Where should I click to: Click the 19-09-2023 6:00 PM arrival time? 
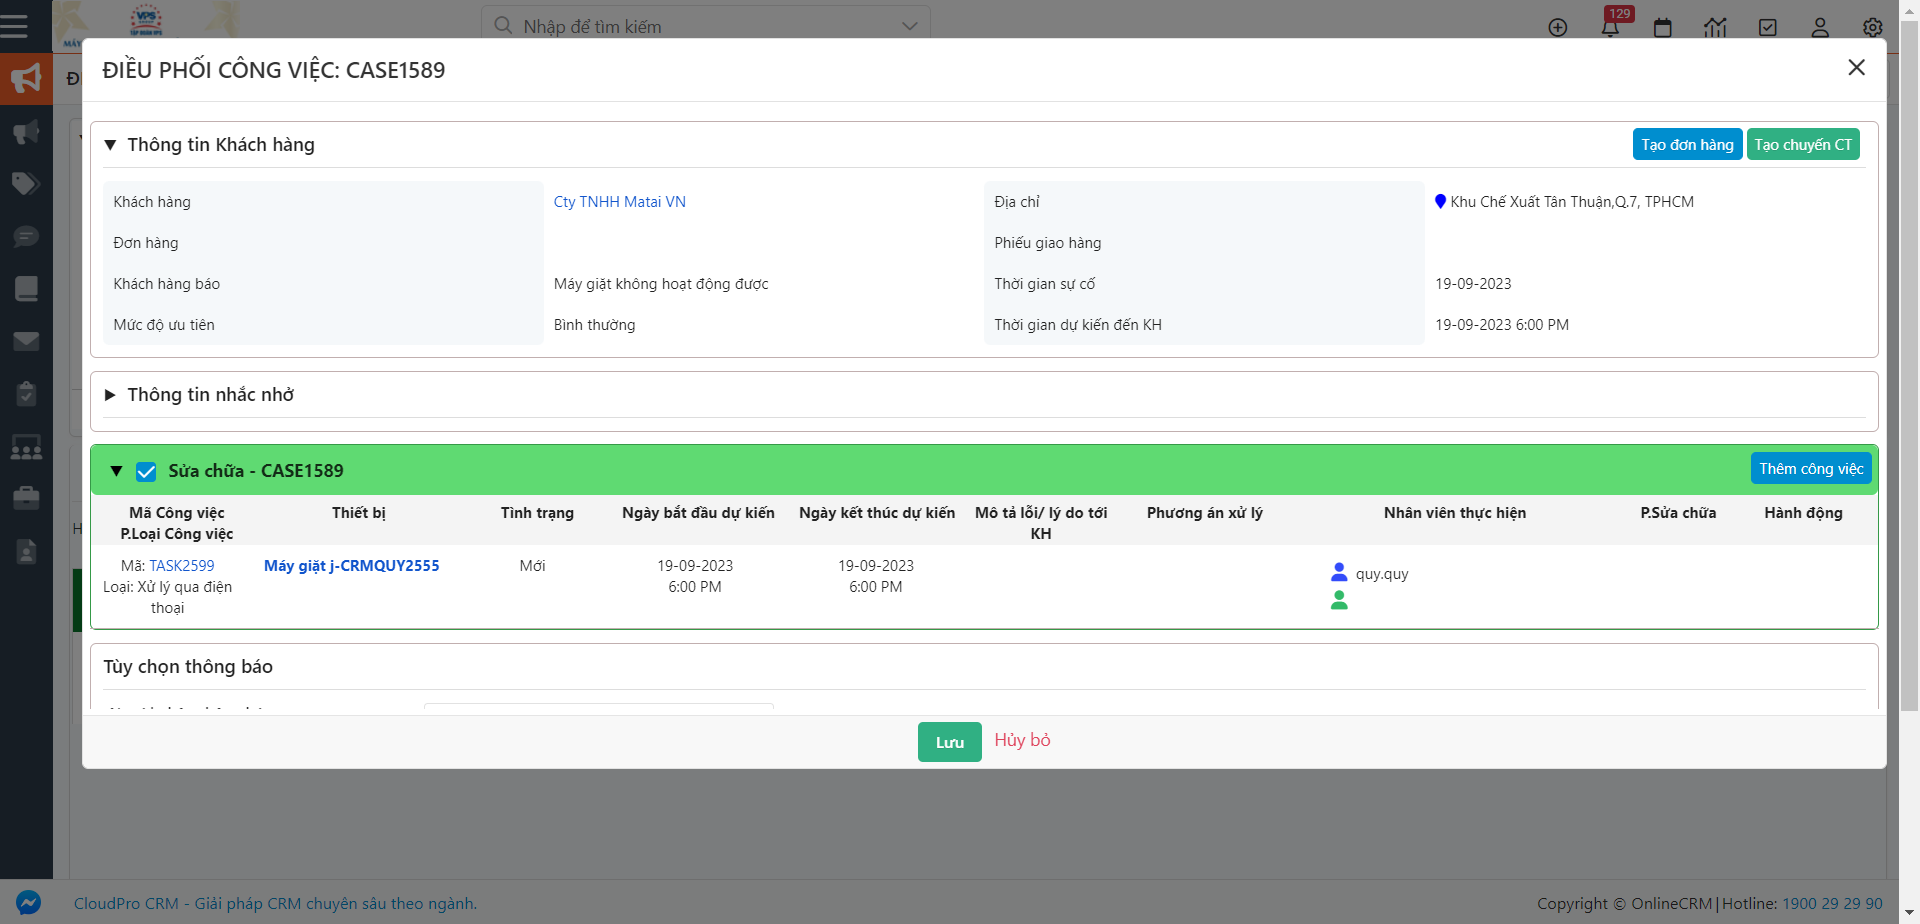pos(1502,325)
